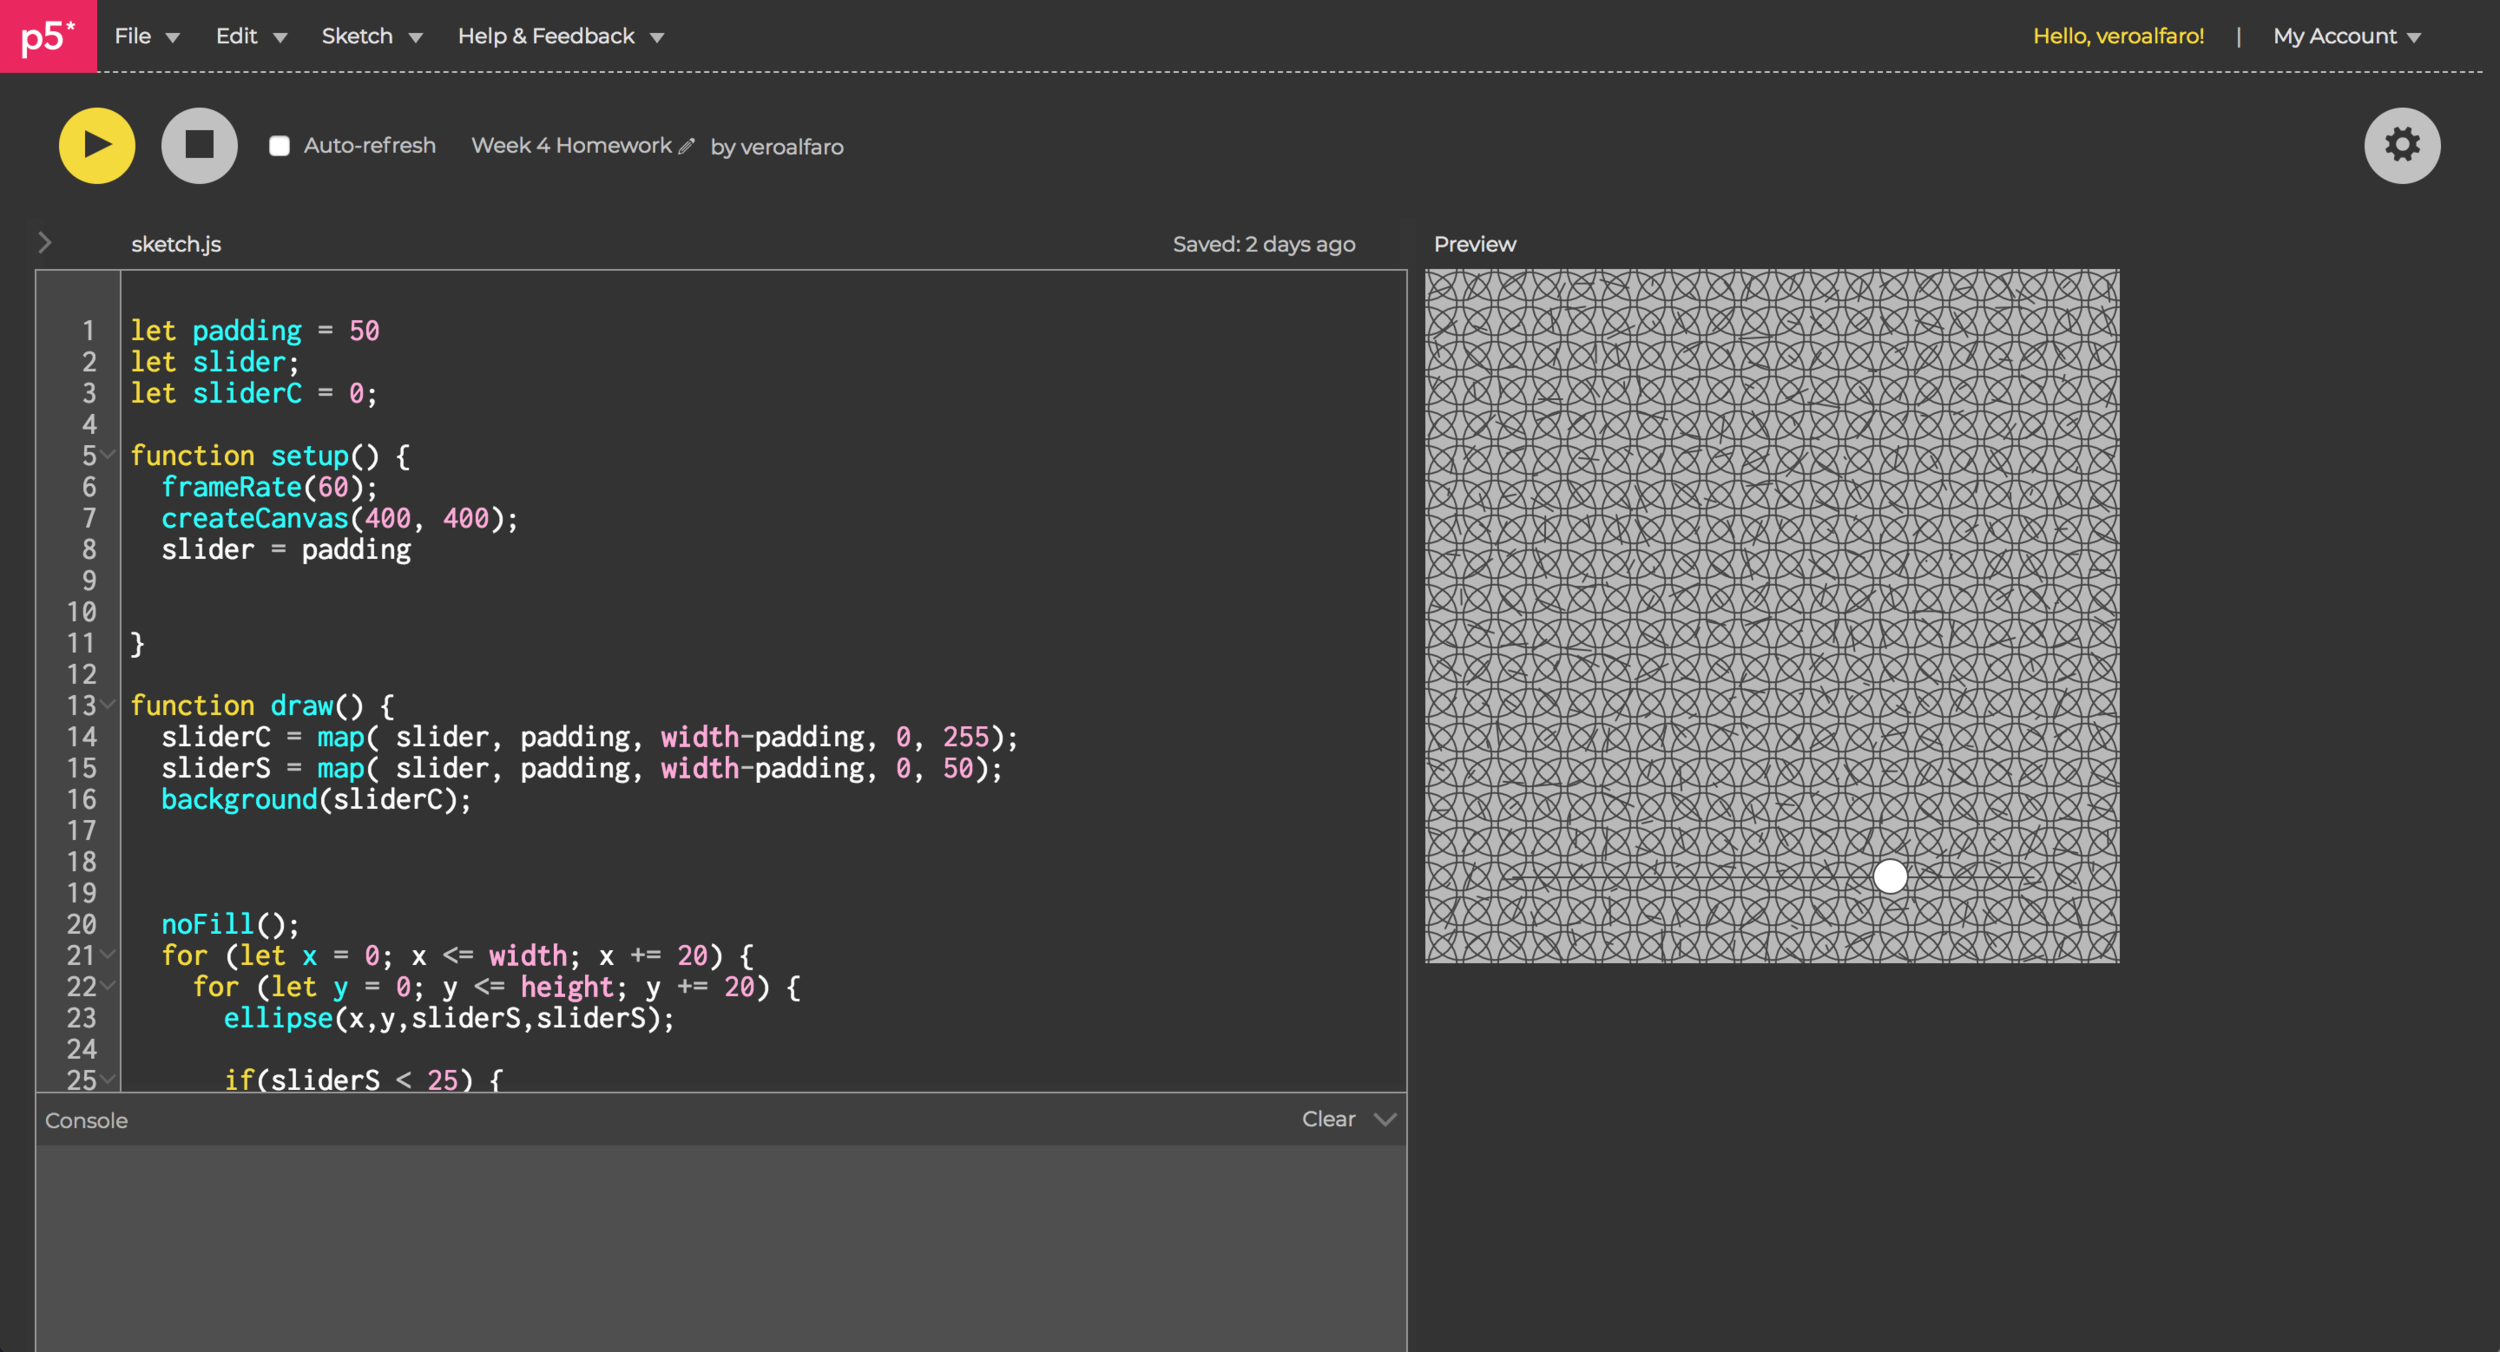The width and height of the screenshot is (2500, 1352).
Task: Click the veroalfaro author link
Action: pos(791,147)
